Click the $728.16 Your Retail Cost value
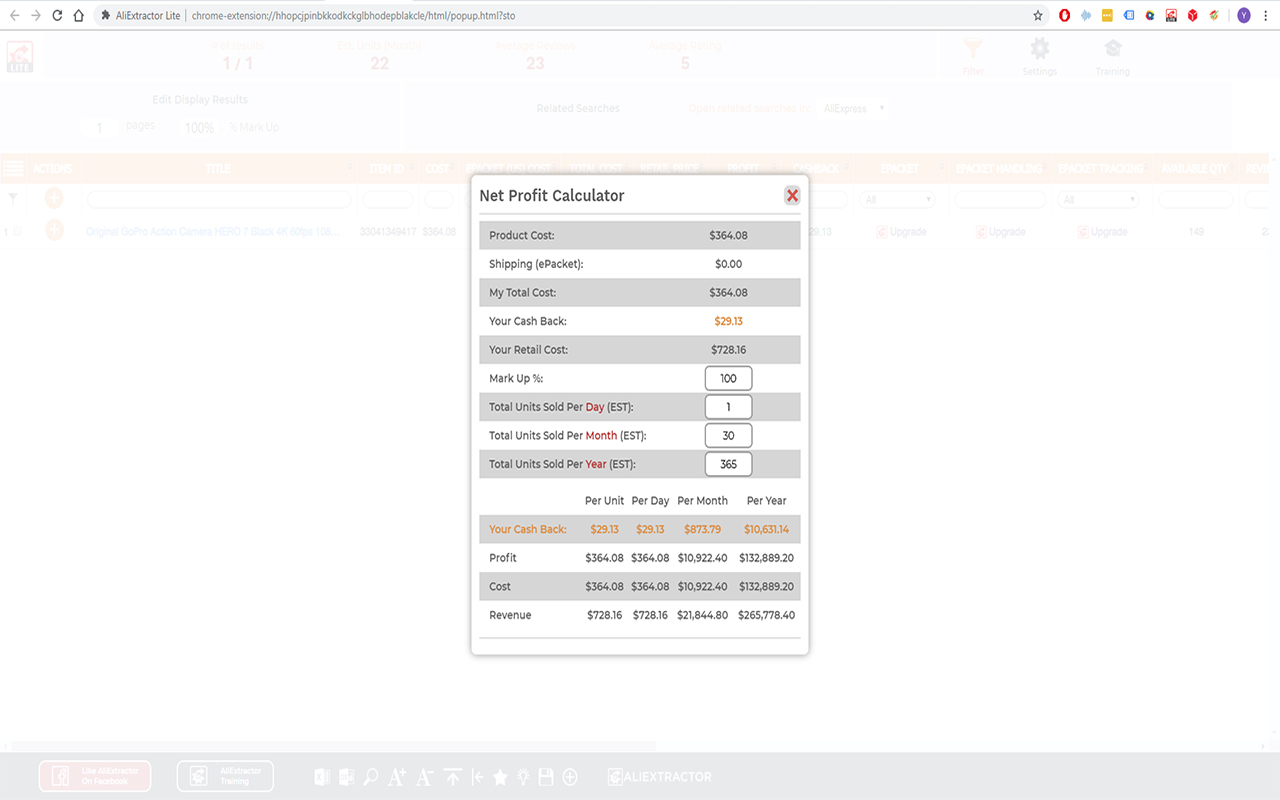The image size is (1280, 800). tap(728, 350)
